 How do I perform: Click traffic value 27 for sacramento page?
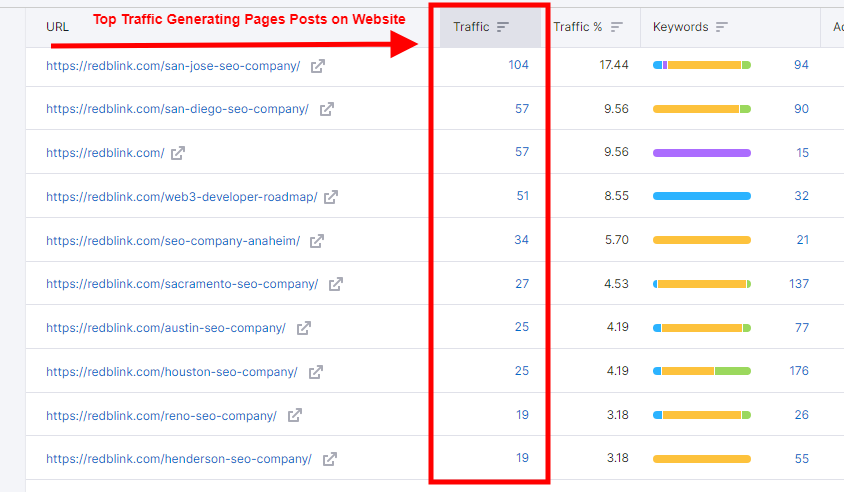click(x=522, y=284)
